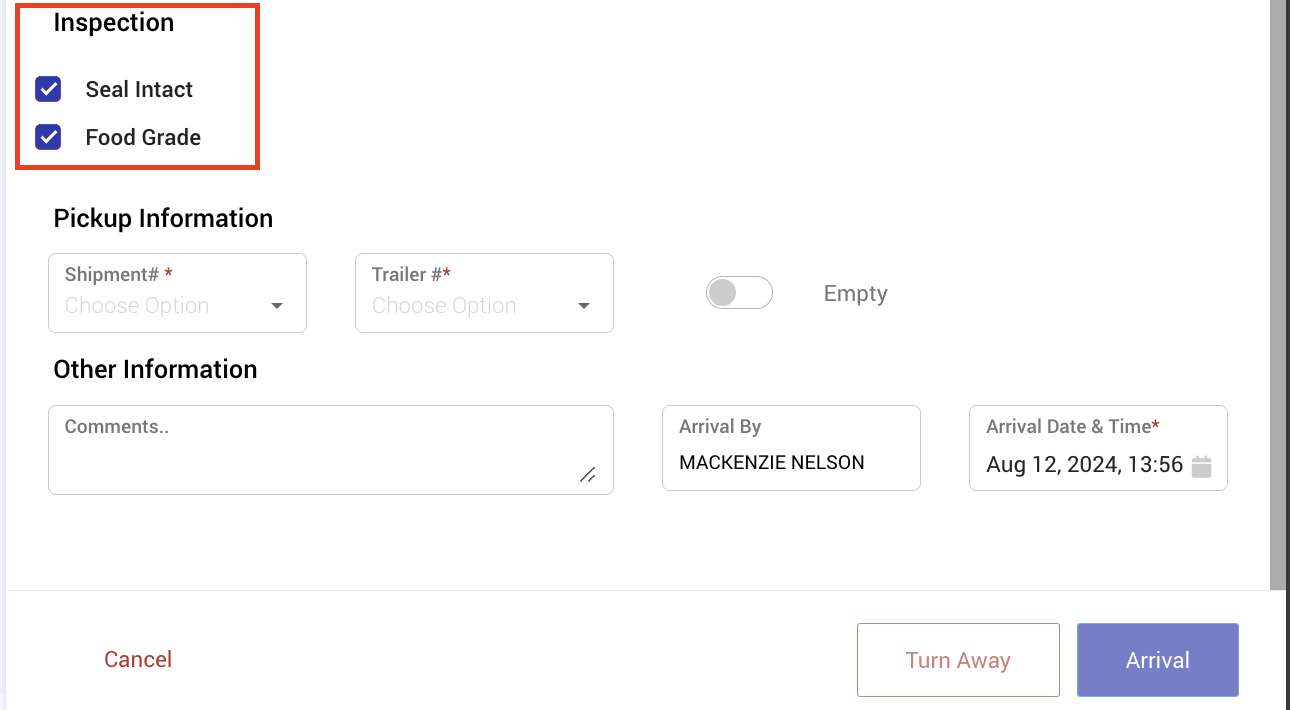The height and width of the screenshot is (710, 1290).
Task: Open the Shipment# dropdown
Action: (177, 293)
